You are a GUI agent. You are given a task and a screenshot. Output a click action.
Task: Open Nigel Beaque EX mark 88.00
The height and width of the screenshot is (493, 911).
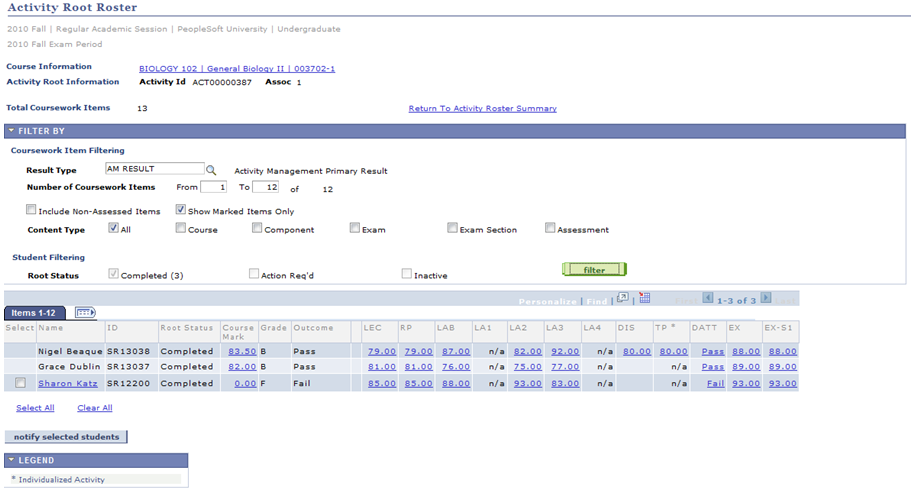tap(746, 351)
